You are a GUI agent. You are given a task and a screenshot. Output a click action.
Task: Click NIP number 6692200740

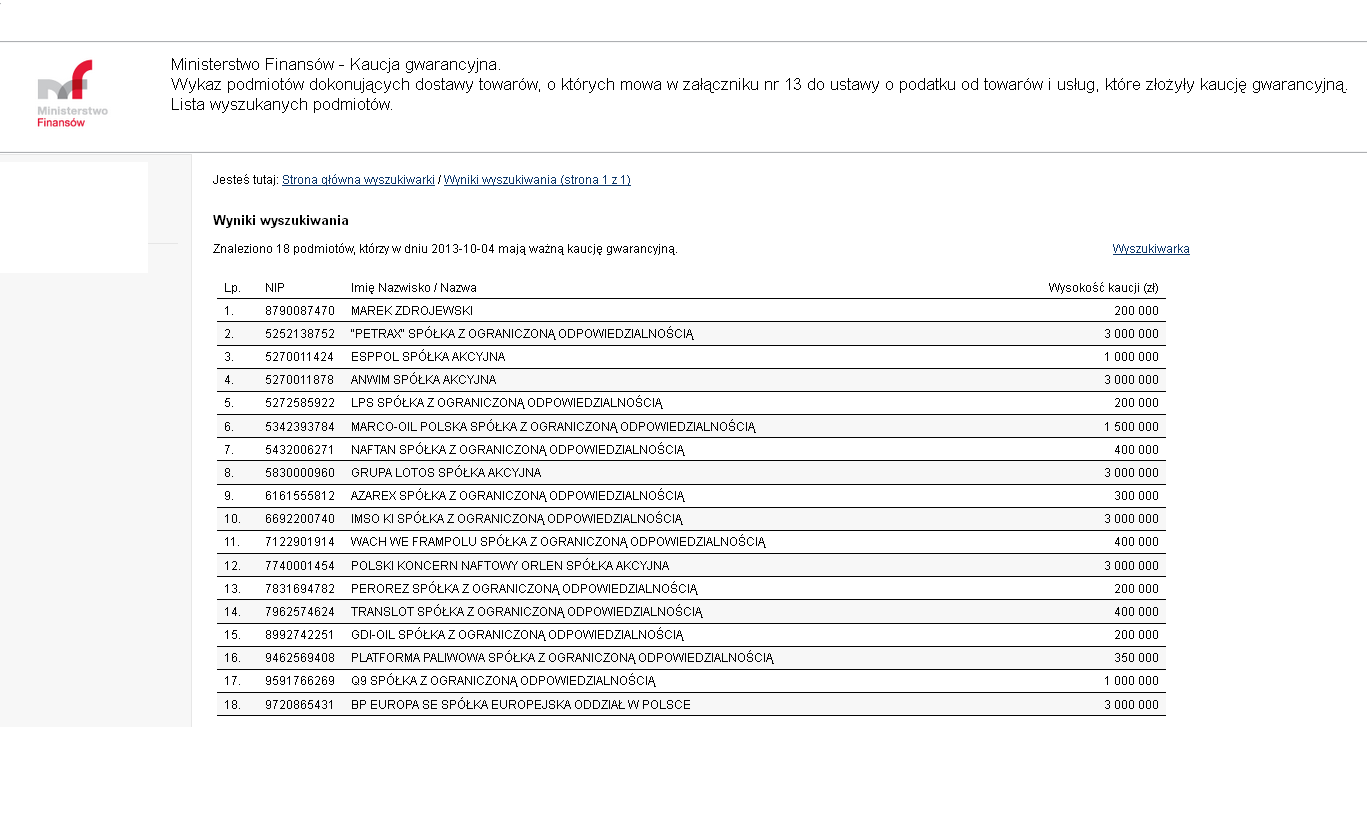(300, 519)
